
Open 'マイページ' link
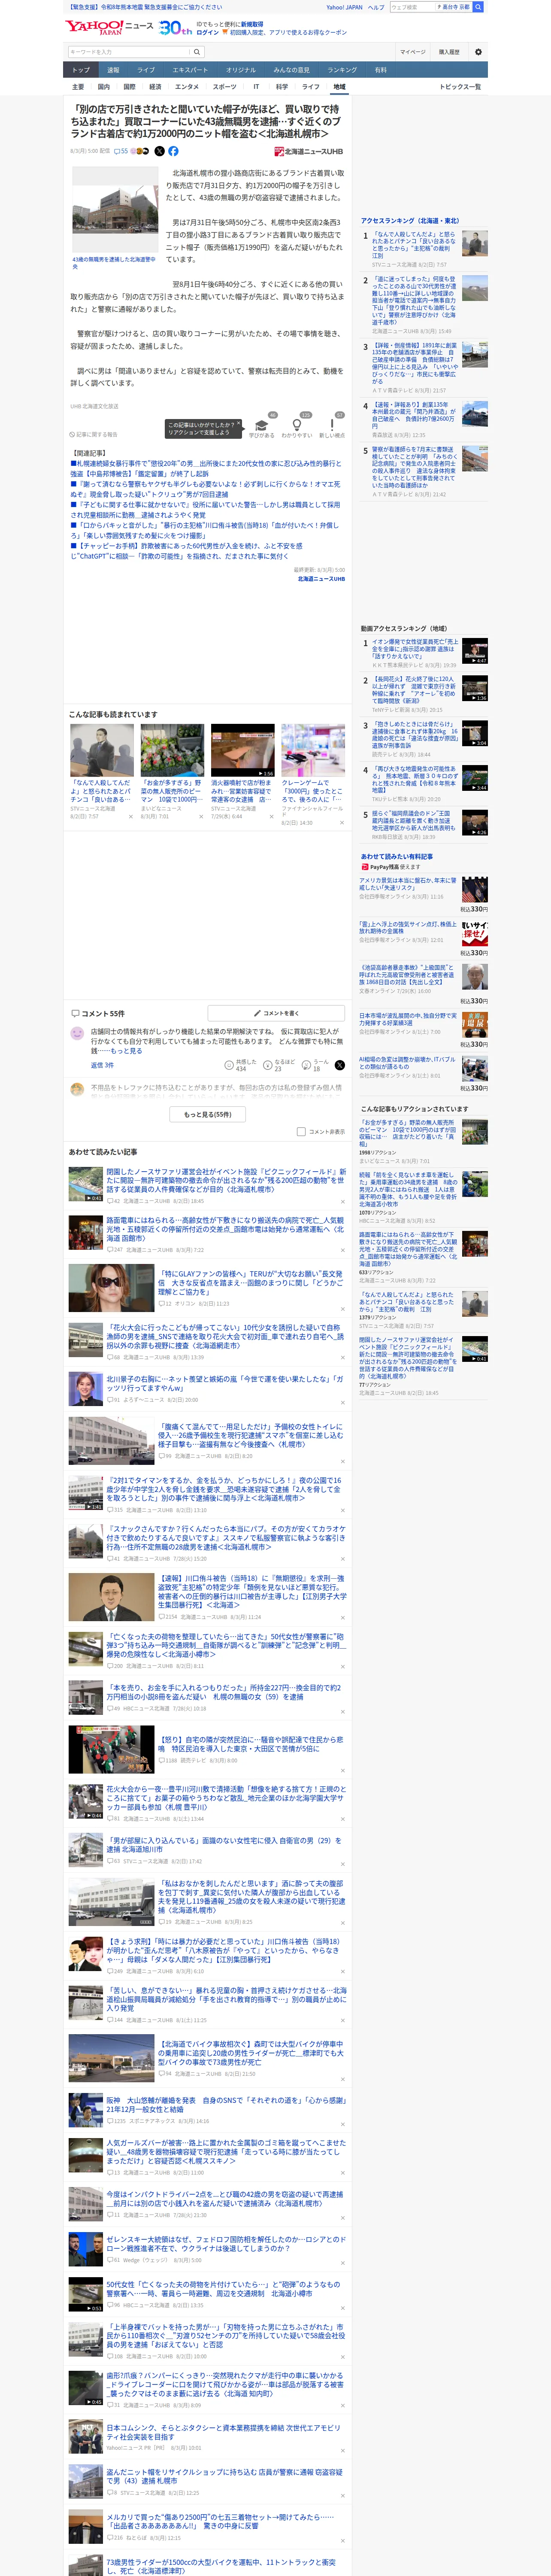412,52
